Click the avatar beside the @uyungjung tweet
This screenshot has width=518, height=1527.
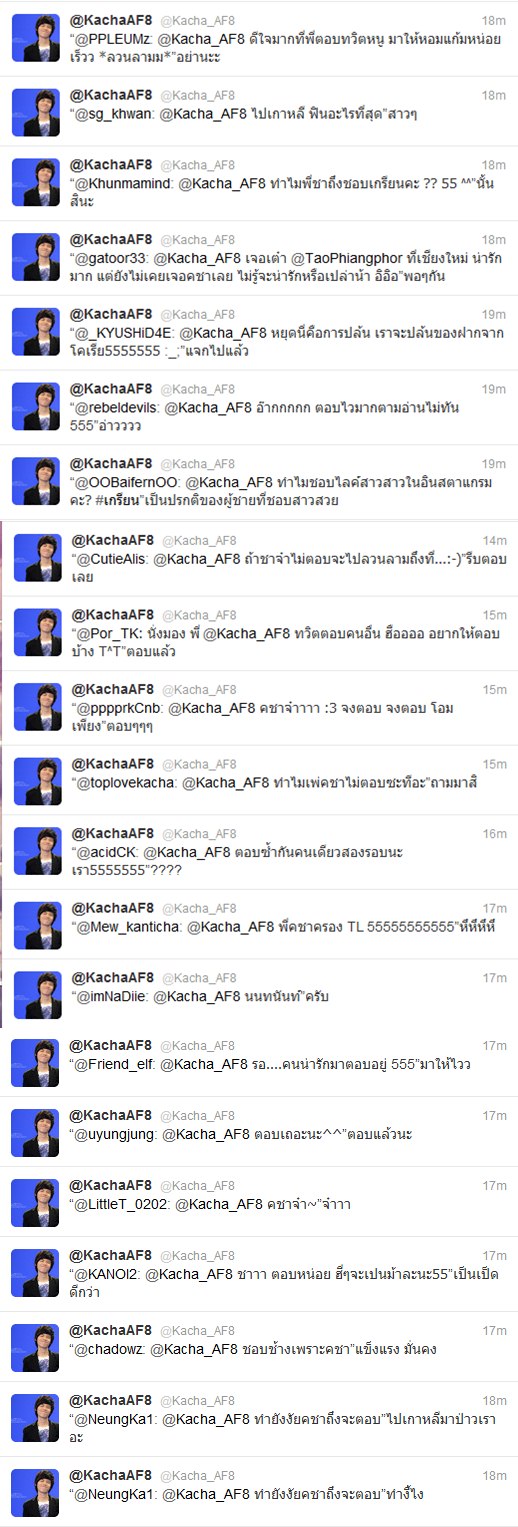click(35, 1132)
